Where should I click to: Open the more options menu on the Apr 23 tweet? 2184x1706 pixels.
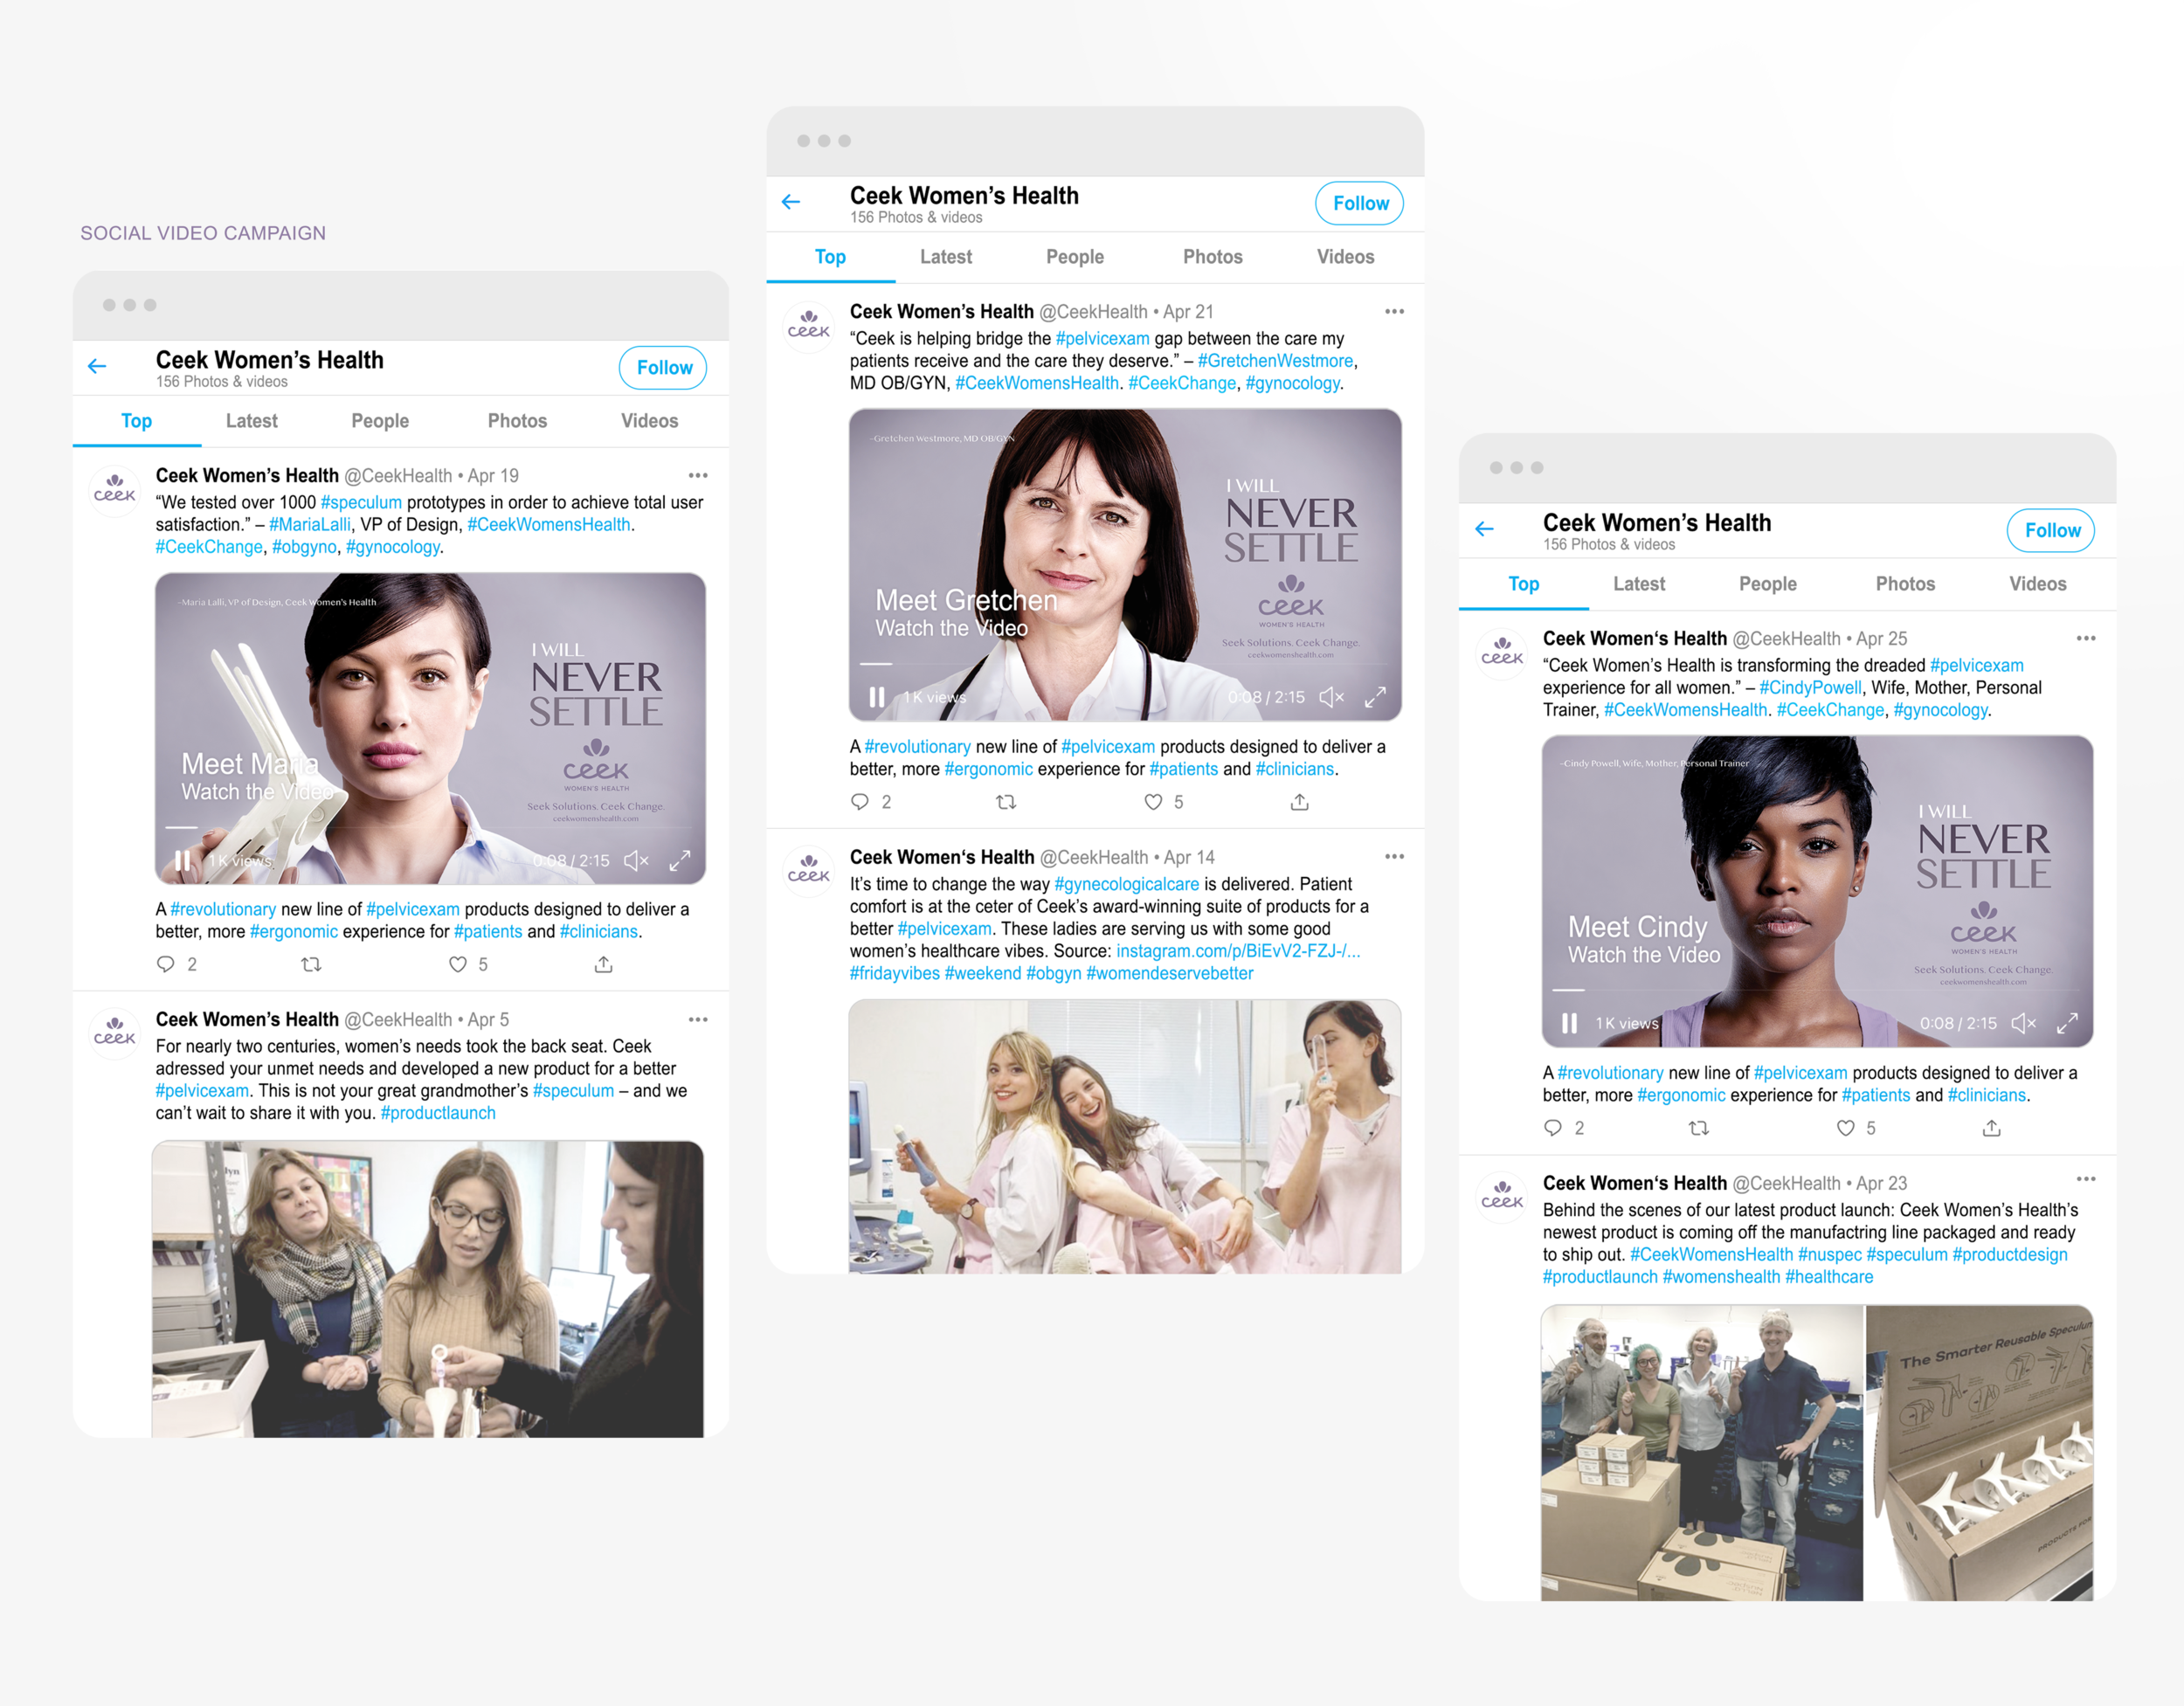2087,1182
